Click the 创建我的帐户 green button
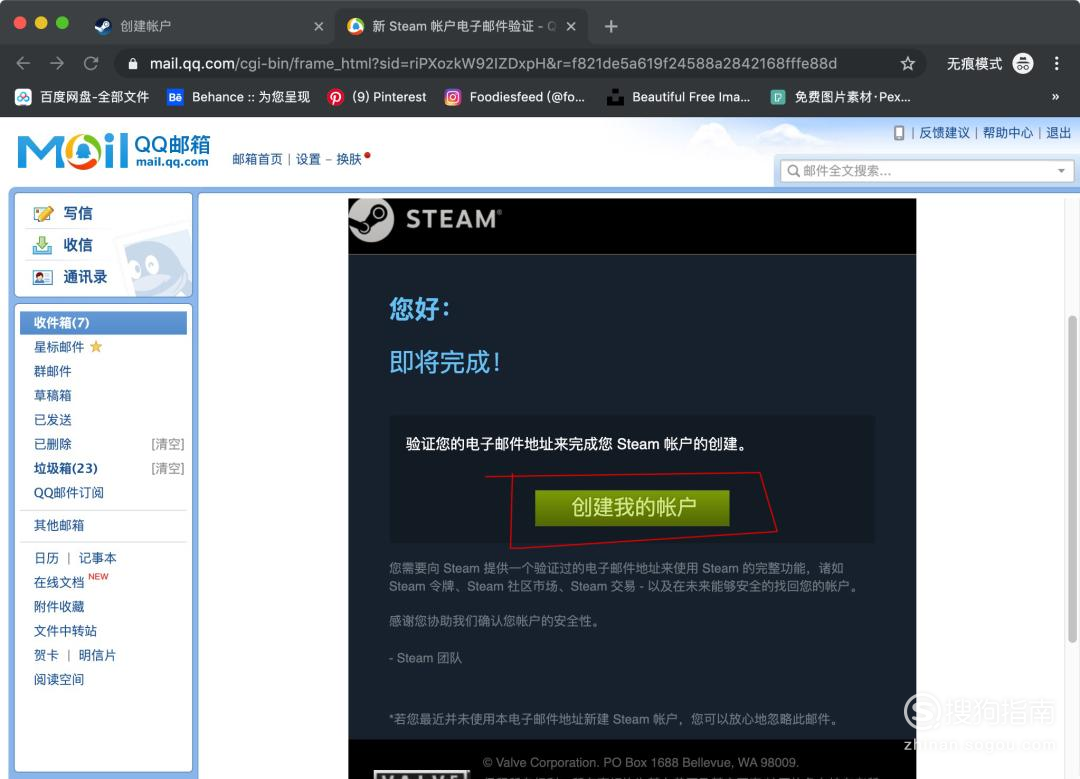Viewport: 1080px width, 779px height. pos(634,509)
